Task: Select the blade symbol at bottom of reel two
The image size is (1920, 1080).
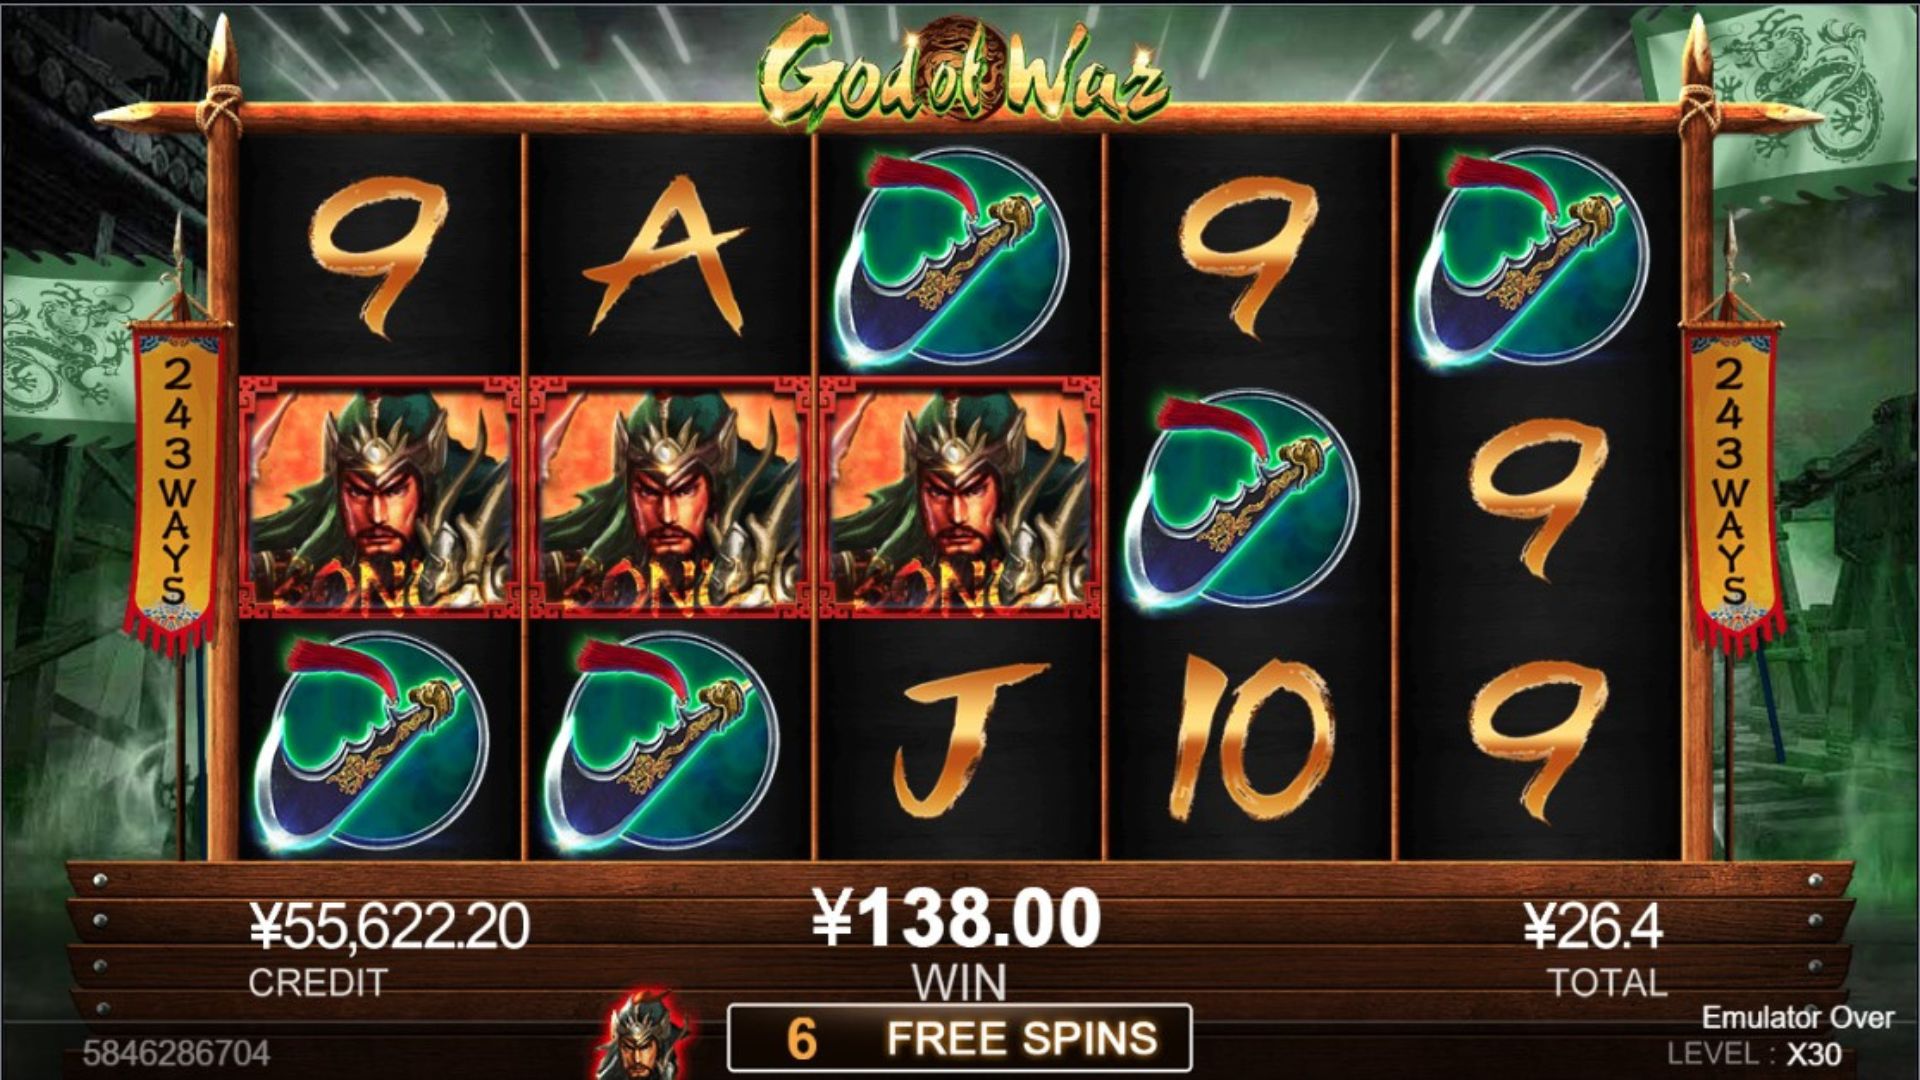Action: tap(662, 742)
